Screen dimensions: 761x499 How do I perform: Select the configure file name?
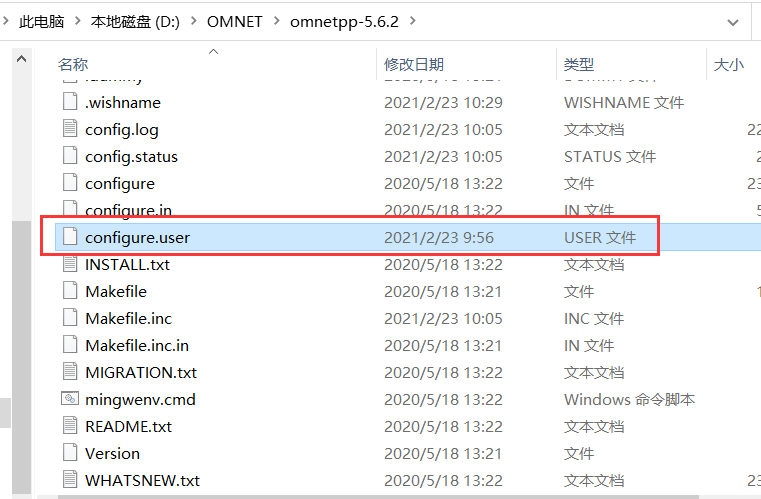click(120, 184)
